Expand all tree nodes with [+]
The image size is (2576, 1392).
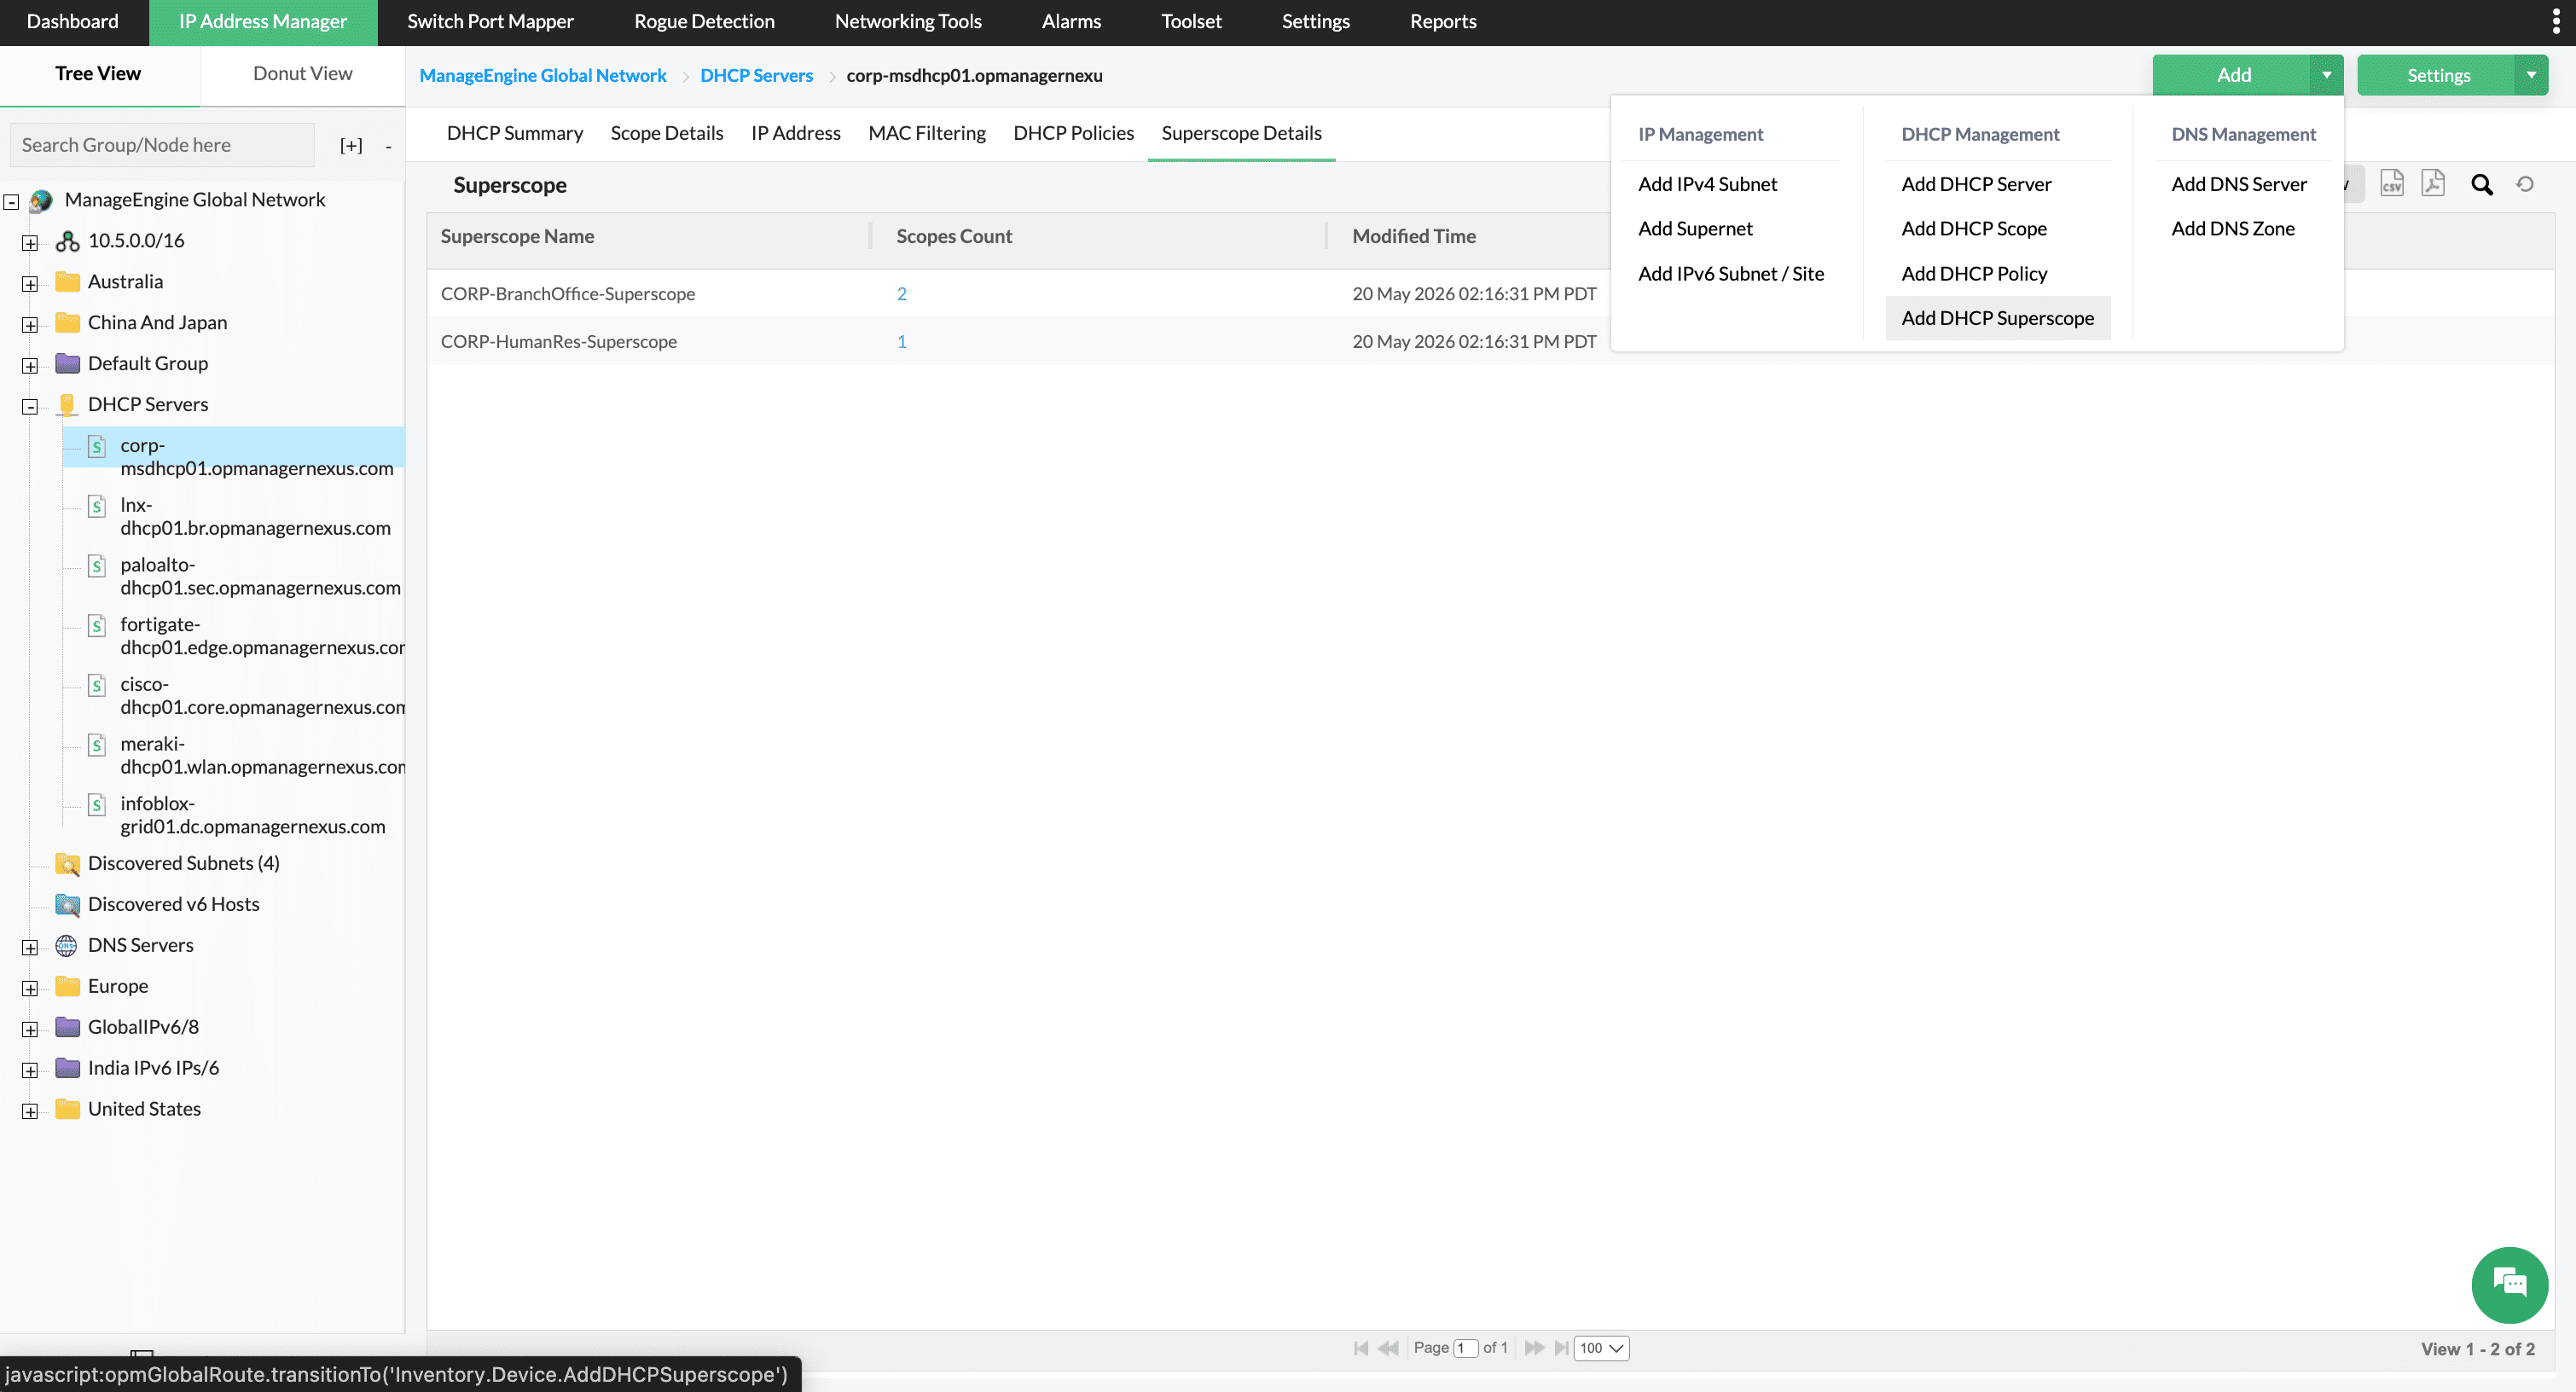tap(351, 146)
